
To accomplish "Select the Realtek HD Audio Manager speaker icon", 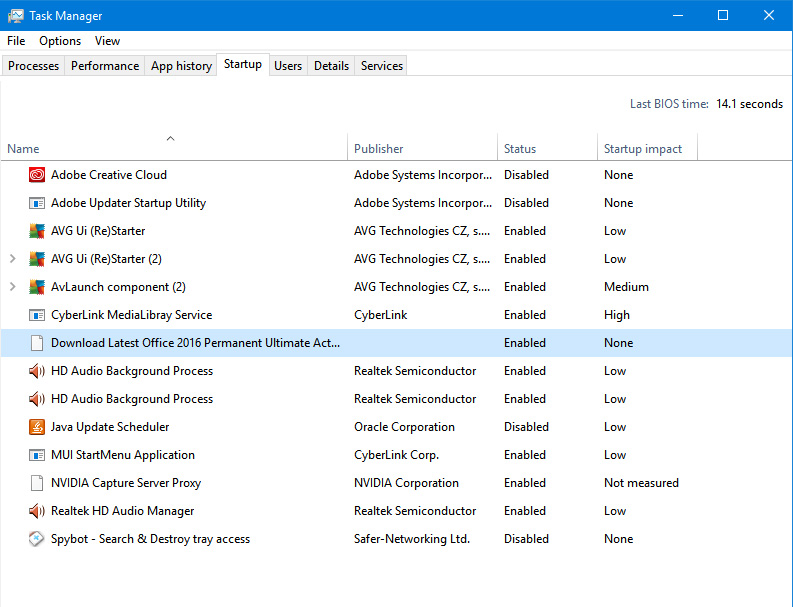I will tap(37, 511).
